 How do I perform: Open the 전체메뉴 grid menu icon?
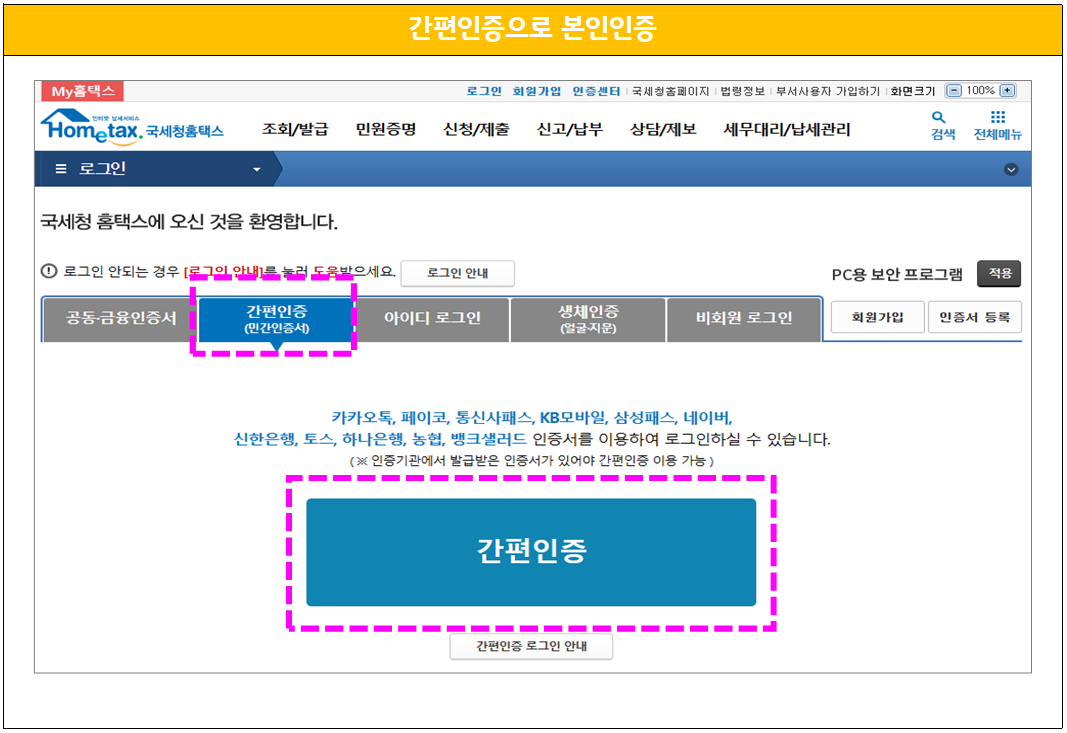point(997,124)
